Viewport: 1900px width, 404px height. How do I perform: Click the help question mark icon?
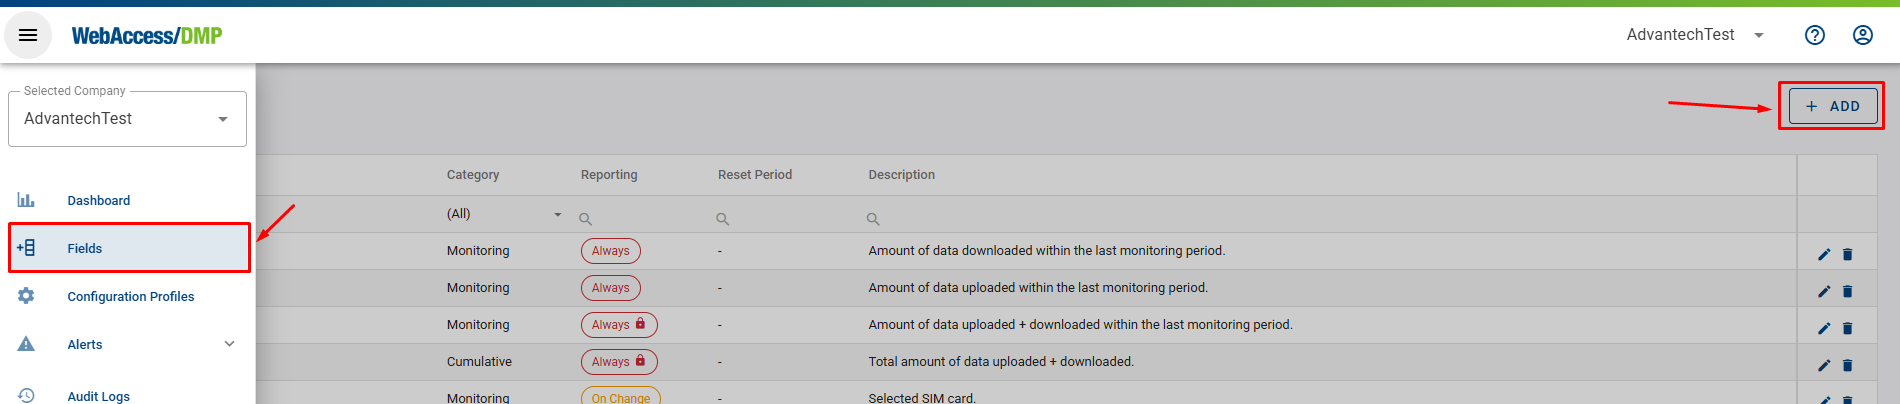tap(1814, 35)
